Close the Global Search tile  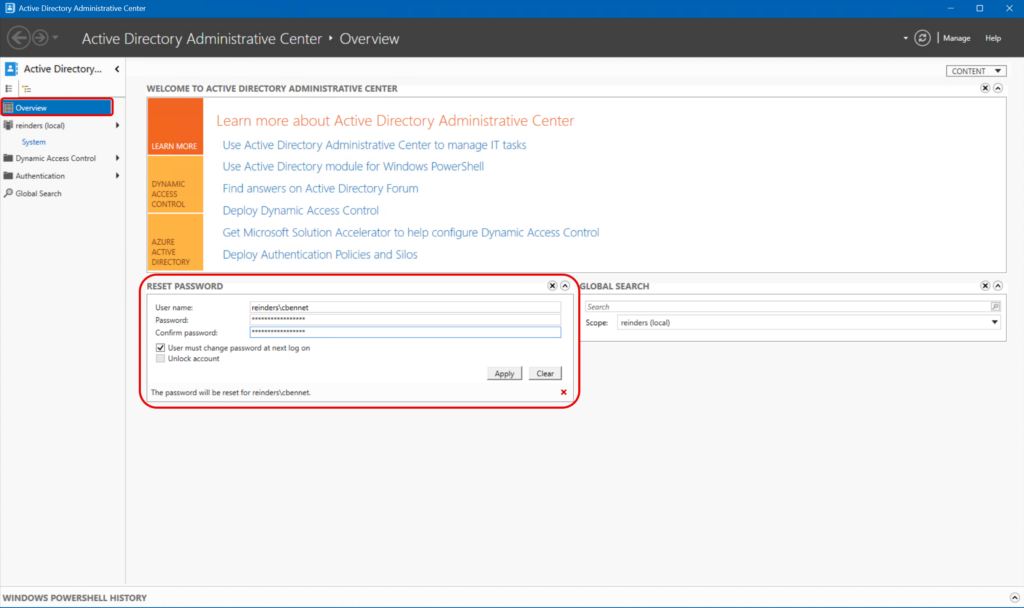pos(985,286)
